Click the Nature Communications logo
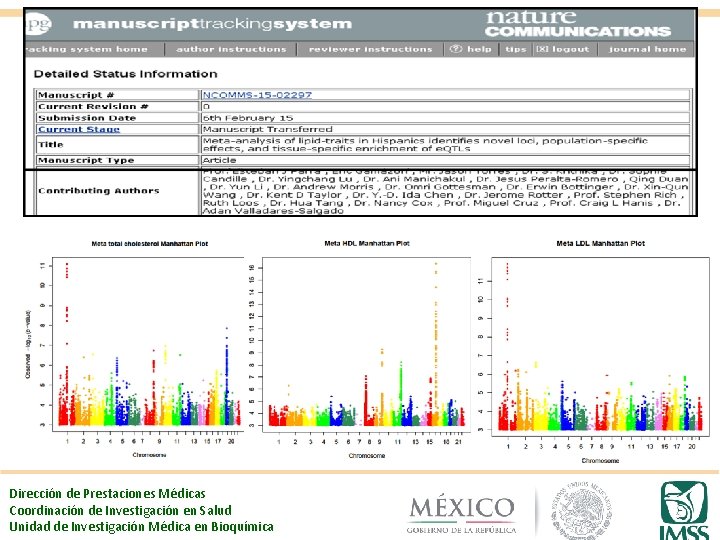This screenshot has height=540, width=720. coord(578,24)
